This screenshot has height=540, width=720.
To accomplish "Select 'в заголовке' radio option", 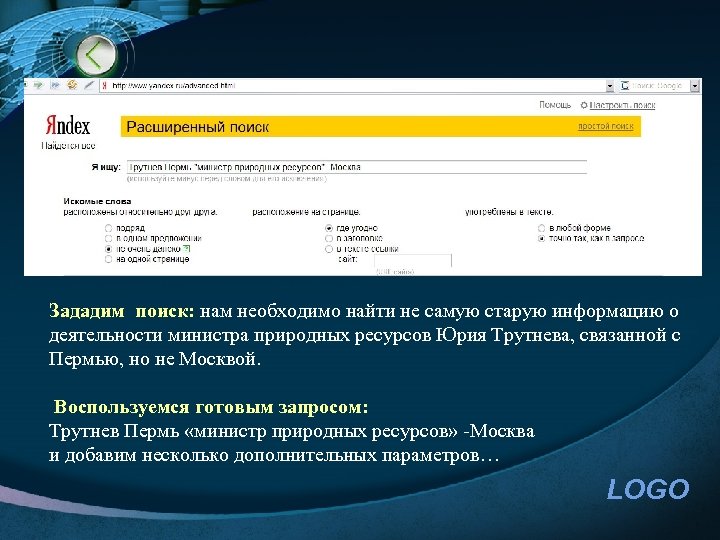I will [x=329, y=239].
